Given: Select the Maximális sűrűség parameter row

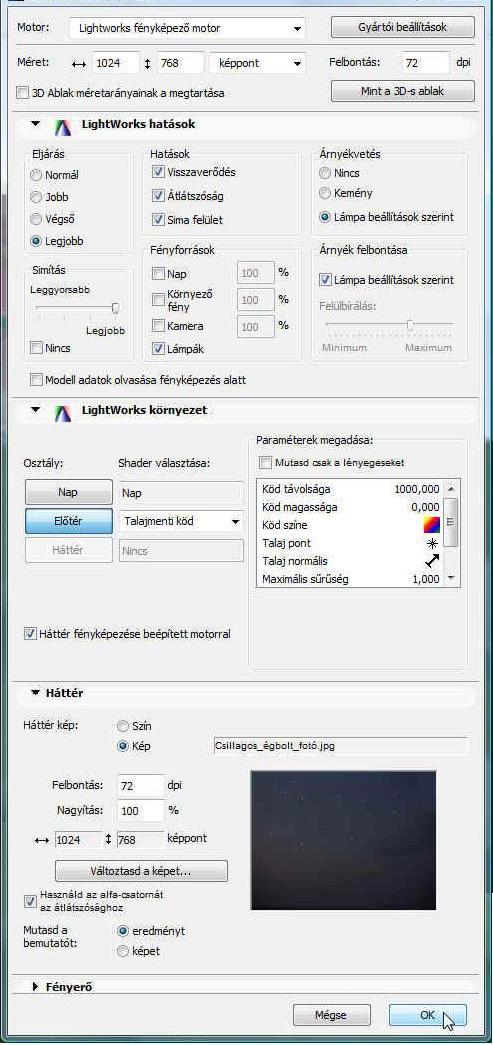Looking at the screenshot, I should [350, 579].
